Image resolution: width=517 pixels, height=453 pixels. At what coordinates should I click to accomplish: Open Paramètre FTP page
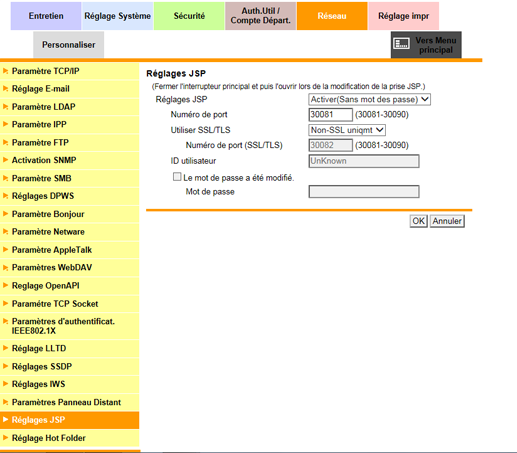point(69,143)
